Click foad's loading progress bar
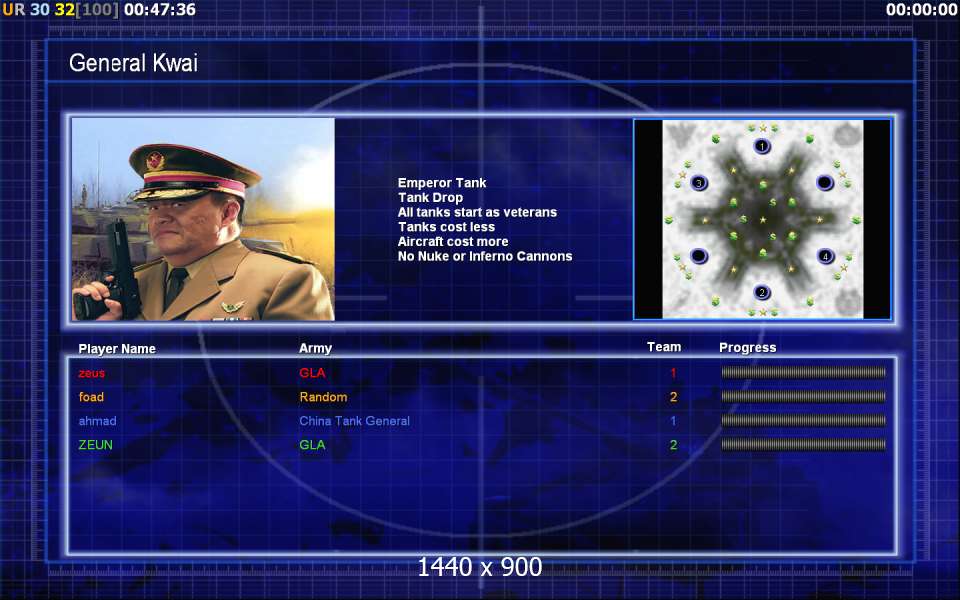 (x=803, y=396)
